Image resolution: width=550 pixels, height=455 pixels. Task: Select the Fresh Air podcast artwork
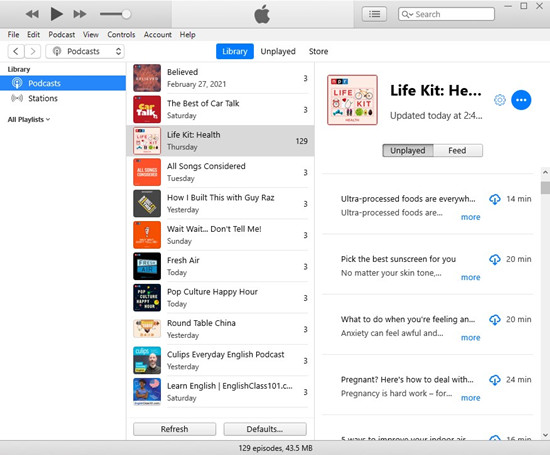pos(147,266)
